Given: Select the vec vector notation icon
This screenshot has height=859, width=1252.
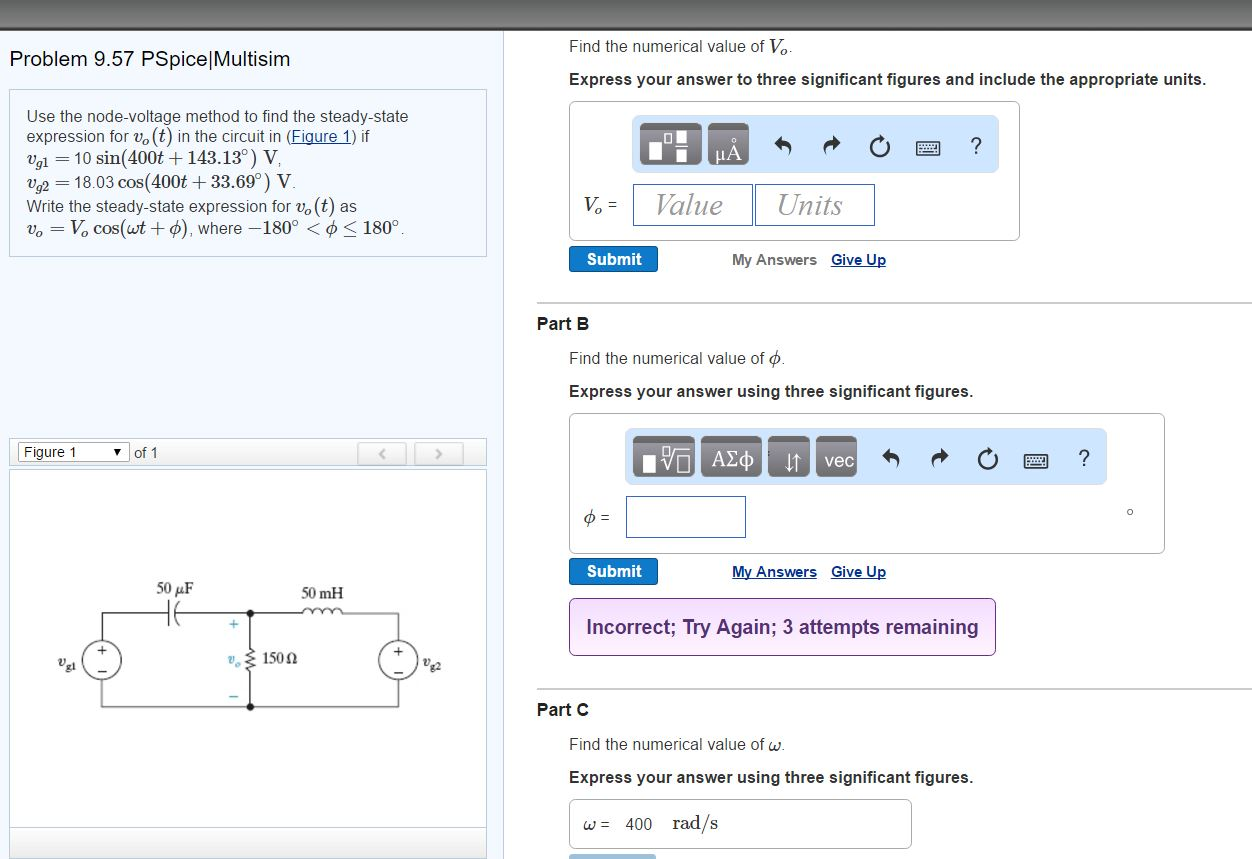Looking at the screenshot, I should click(x=838, y=459).
